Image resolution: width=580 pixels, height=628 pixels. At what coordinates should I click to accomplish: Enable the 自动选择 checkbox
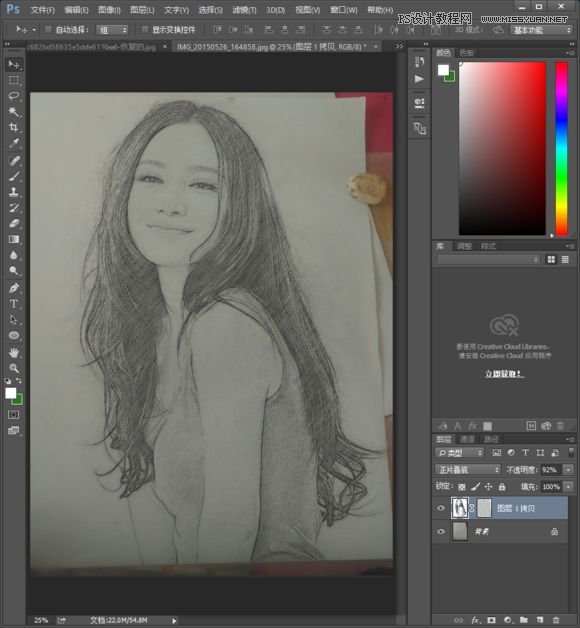(x=48, y=29)
